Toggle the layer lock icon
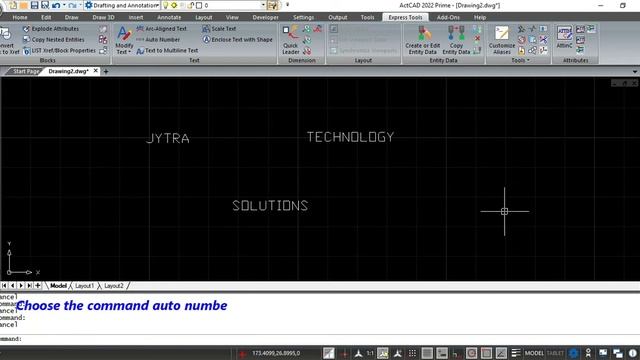Screen dimensions: 640x360 pos(190,5)
